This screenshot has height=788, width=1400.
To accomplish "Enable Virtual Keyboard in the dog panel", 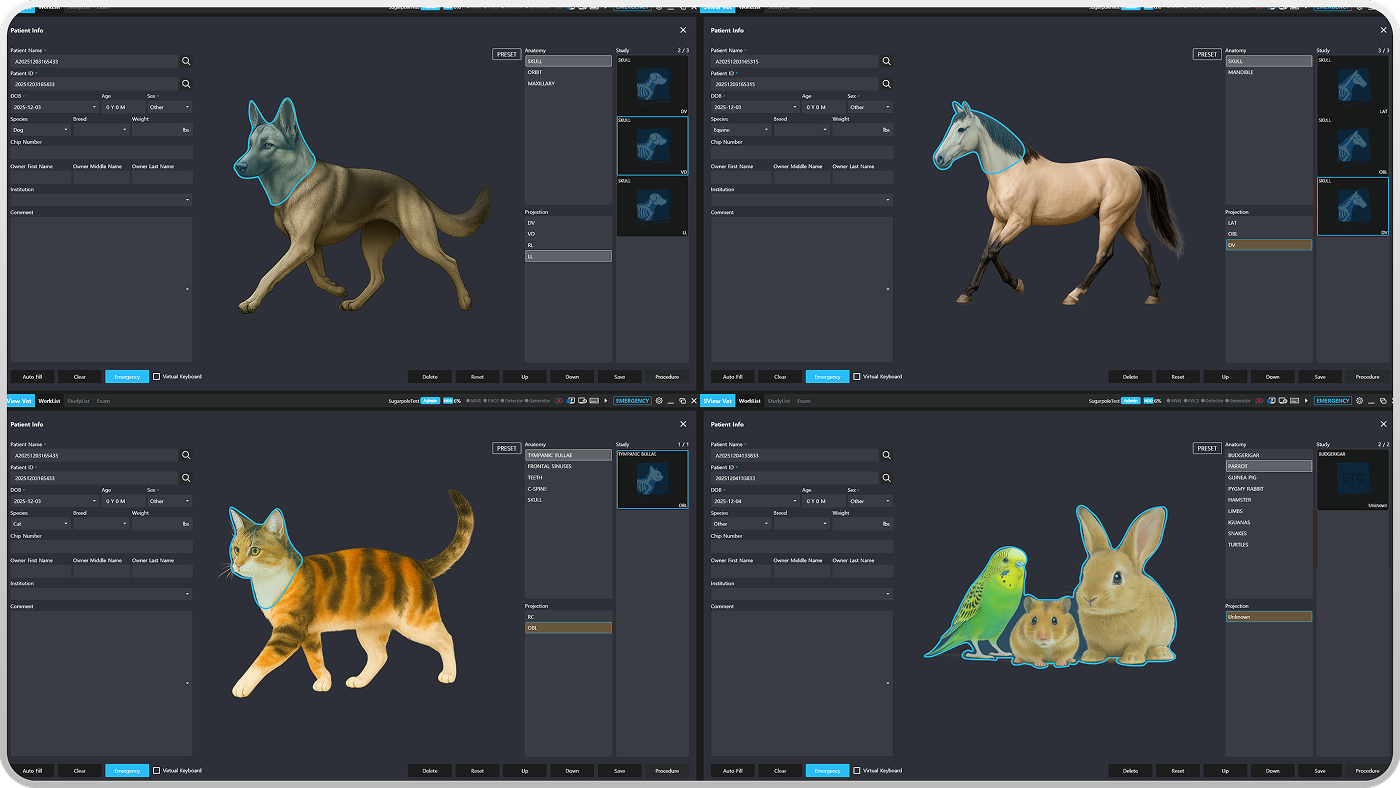I will tap(157, 376).
